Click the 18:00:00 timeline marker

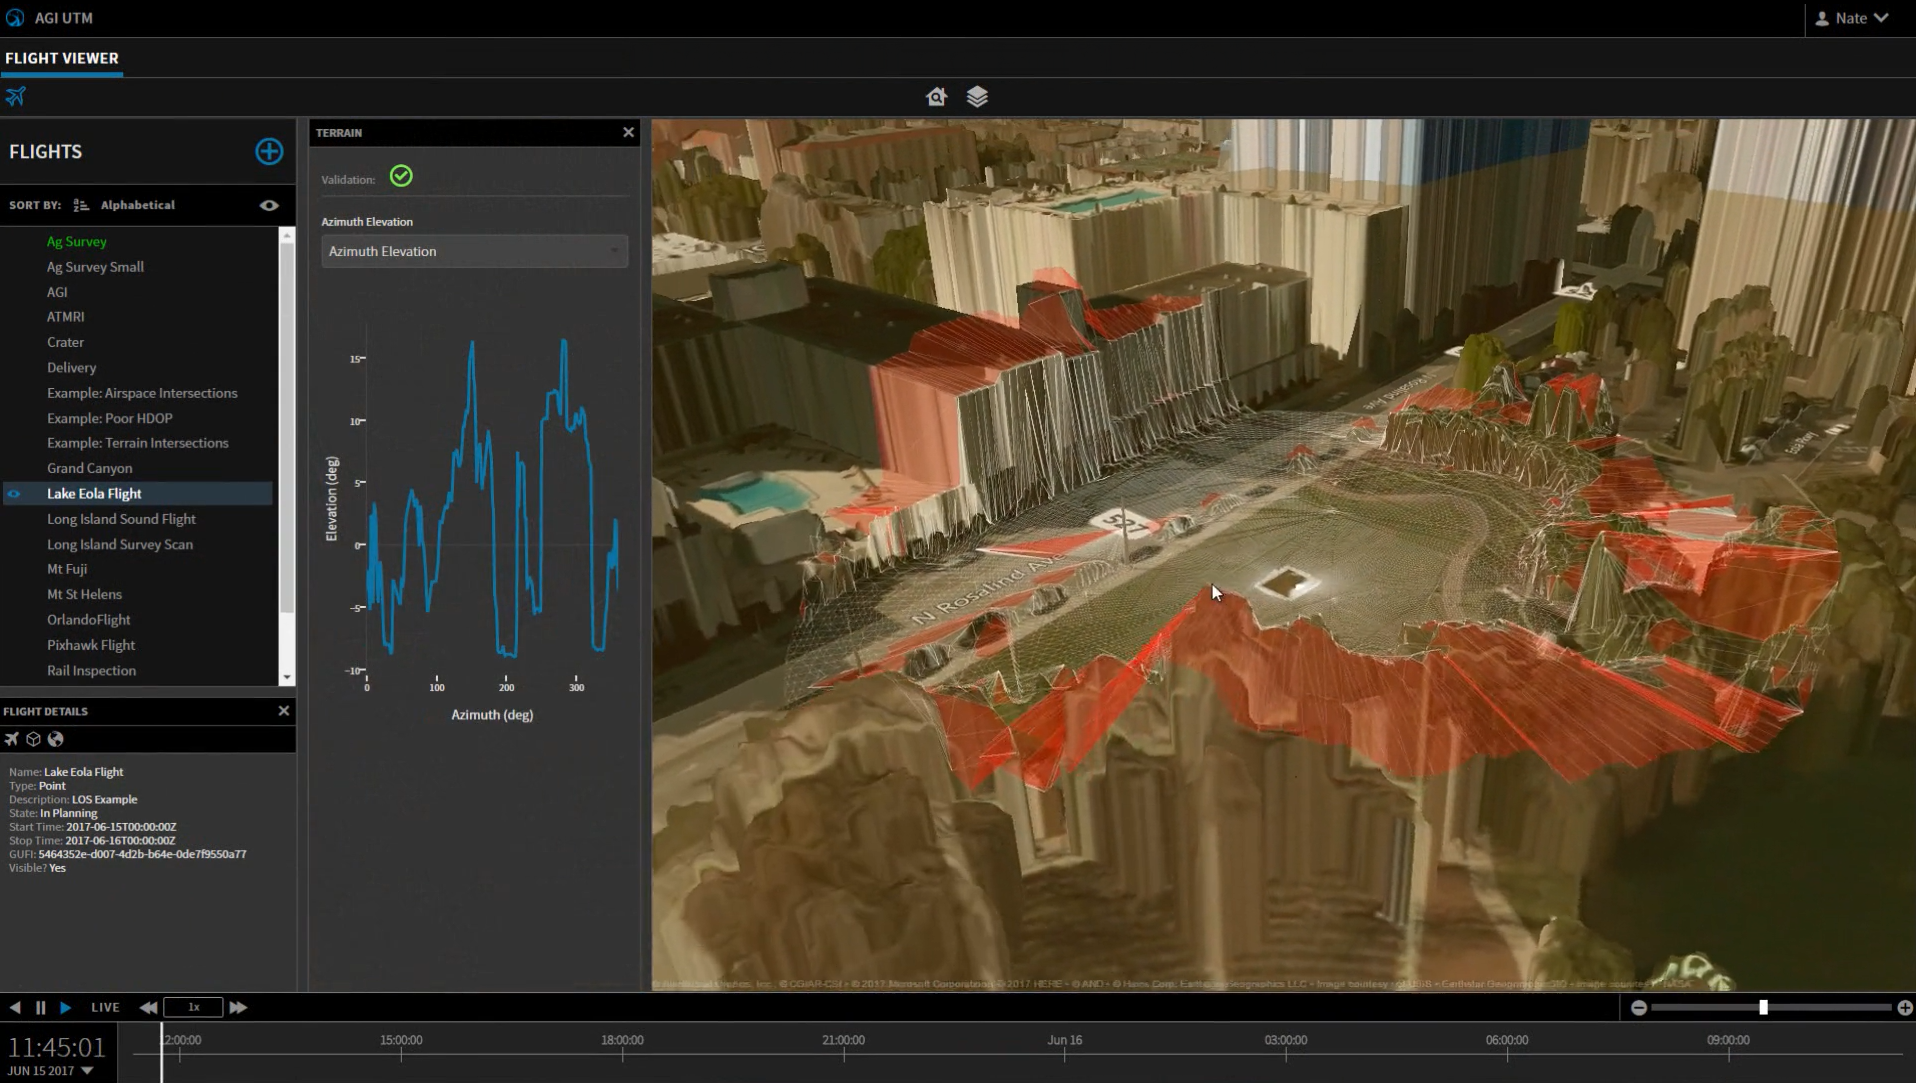click(x=622, y=1040)
